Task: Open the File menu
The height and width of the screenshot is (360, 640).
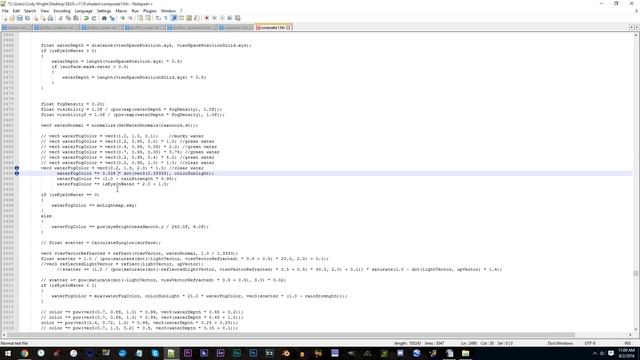Action: tap(5, 11)
